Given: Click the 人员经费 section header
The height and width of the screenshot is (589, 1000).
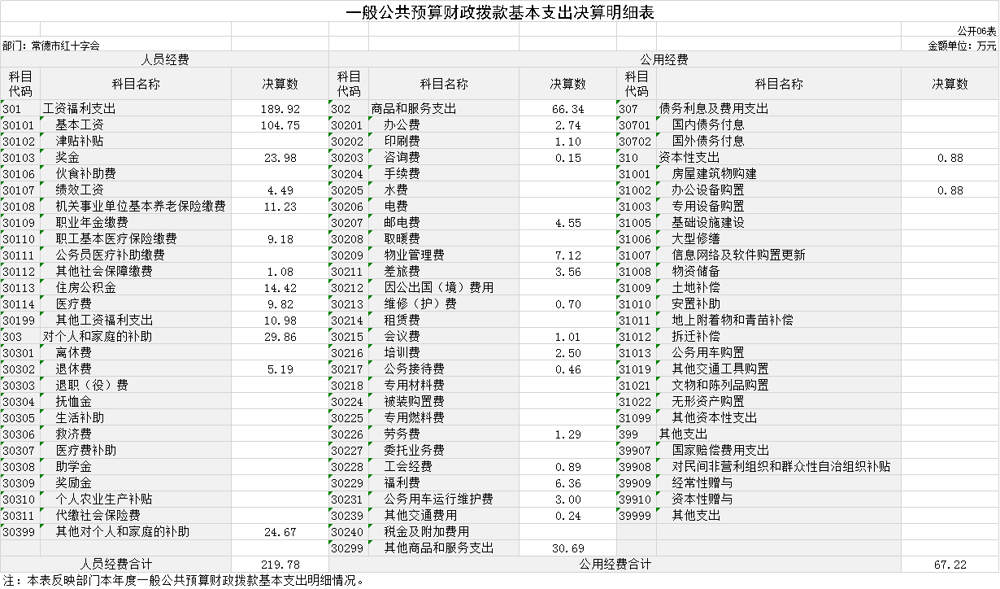Looking at the screenshot, I should click(x=166, y=59).
